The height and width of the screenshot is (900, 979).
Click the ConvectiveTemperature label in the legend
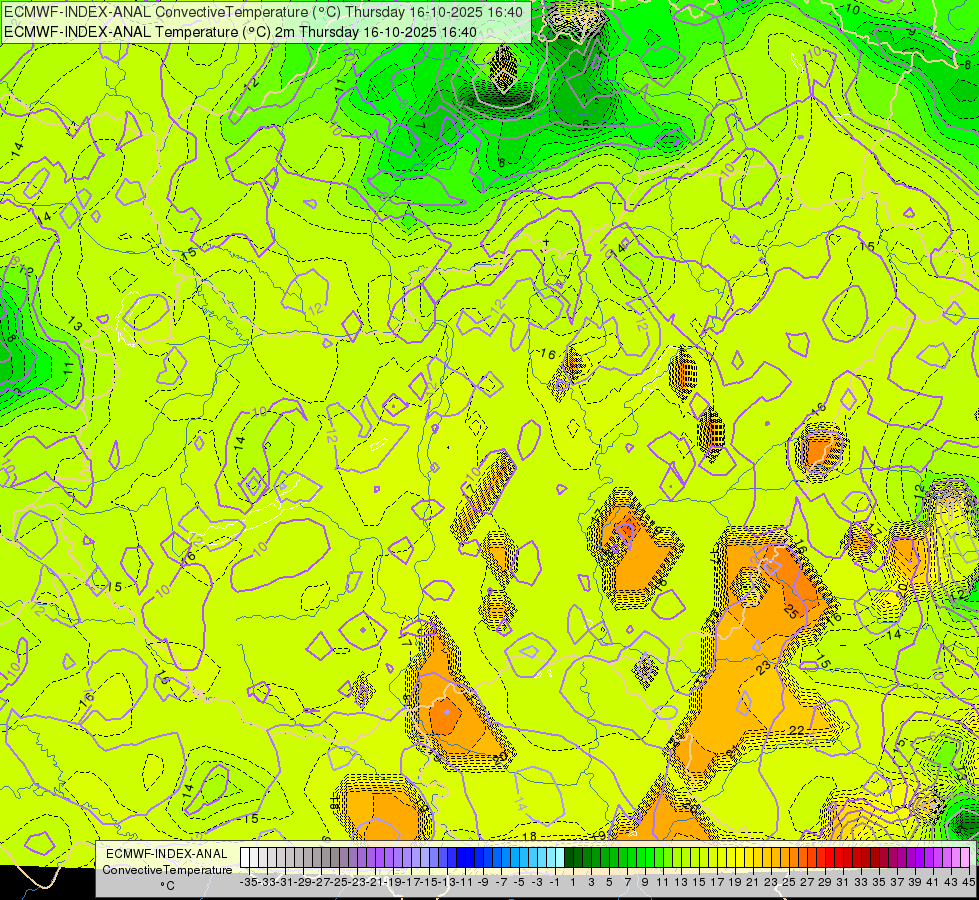[167, 870]
